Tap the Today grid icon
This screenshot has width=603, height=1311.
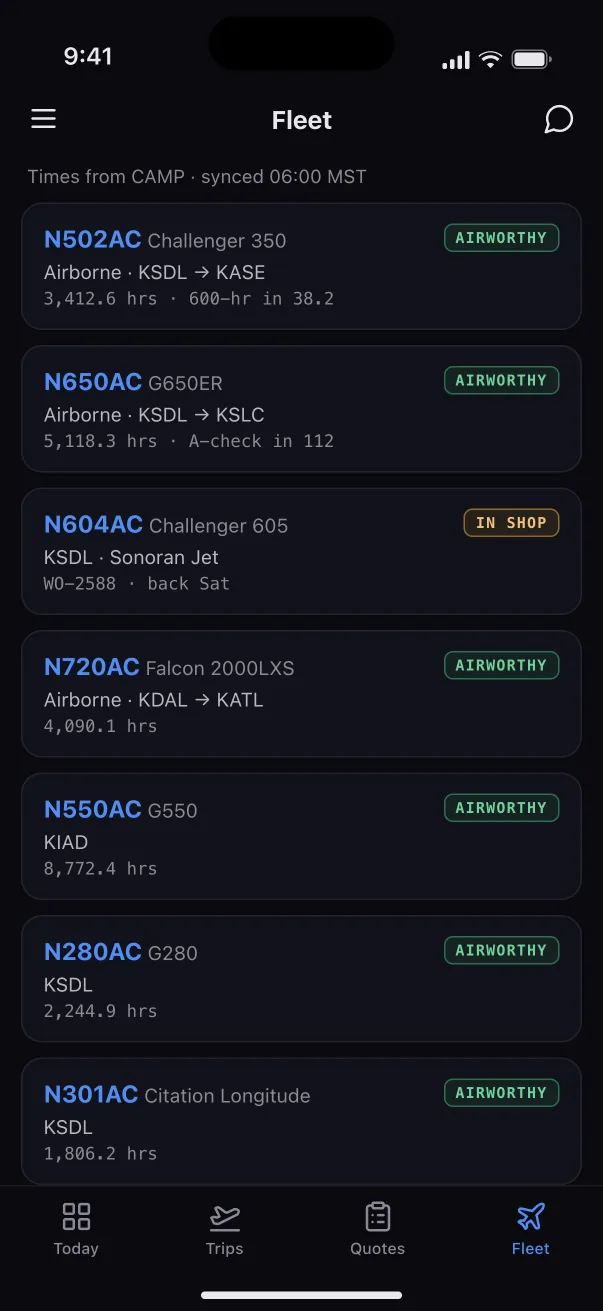point(76,1216)
